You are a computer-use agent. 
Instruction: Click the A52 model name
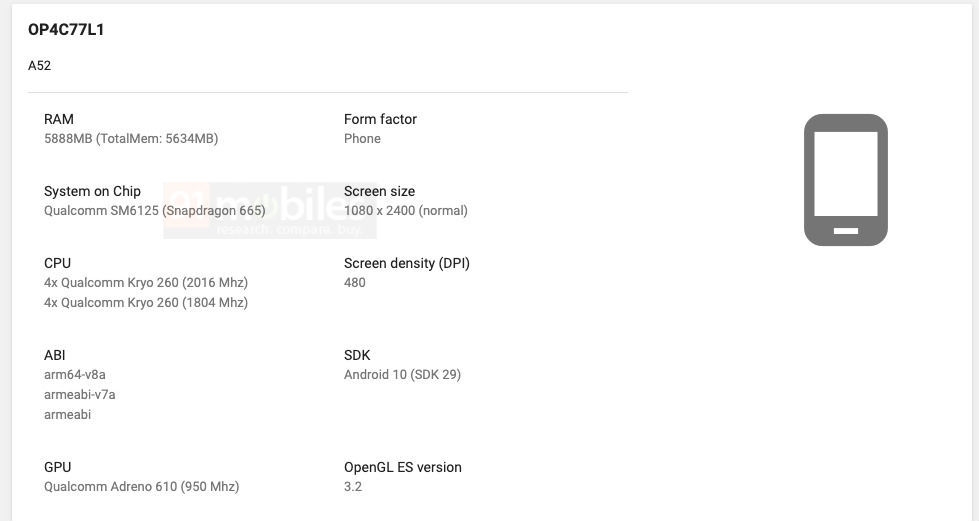(40, 66)
